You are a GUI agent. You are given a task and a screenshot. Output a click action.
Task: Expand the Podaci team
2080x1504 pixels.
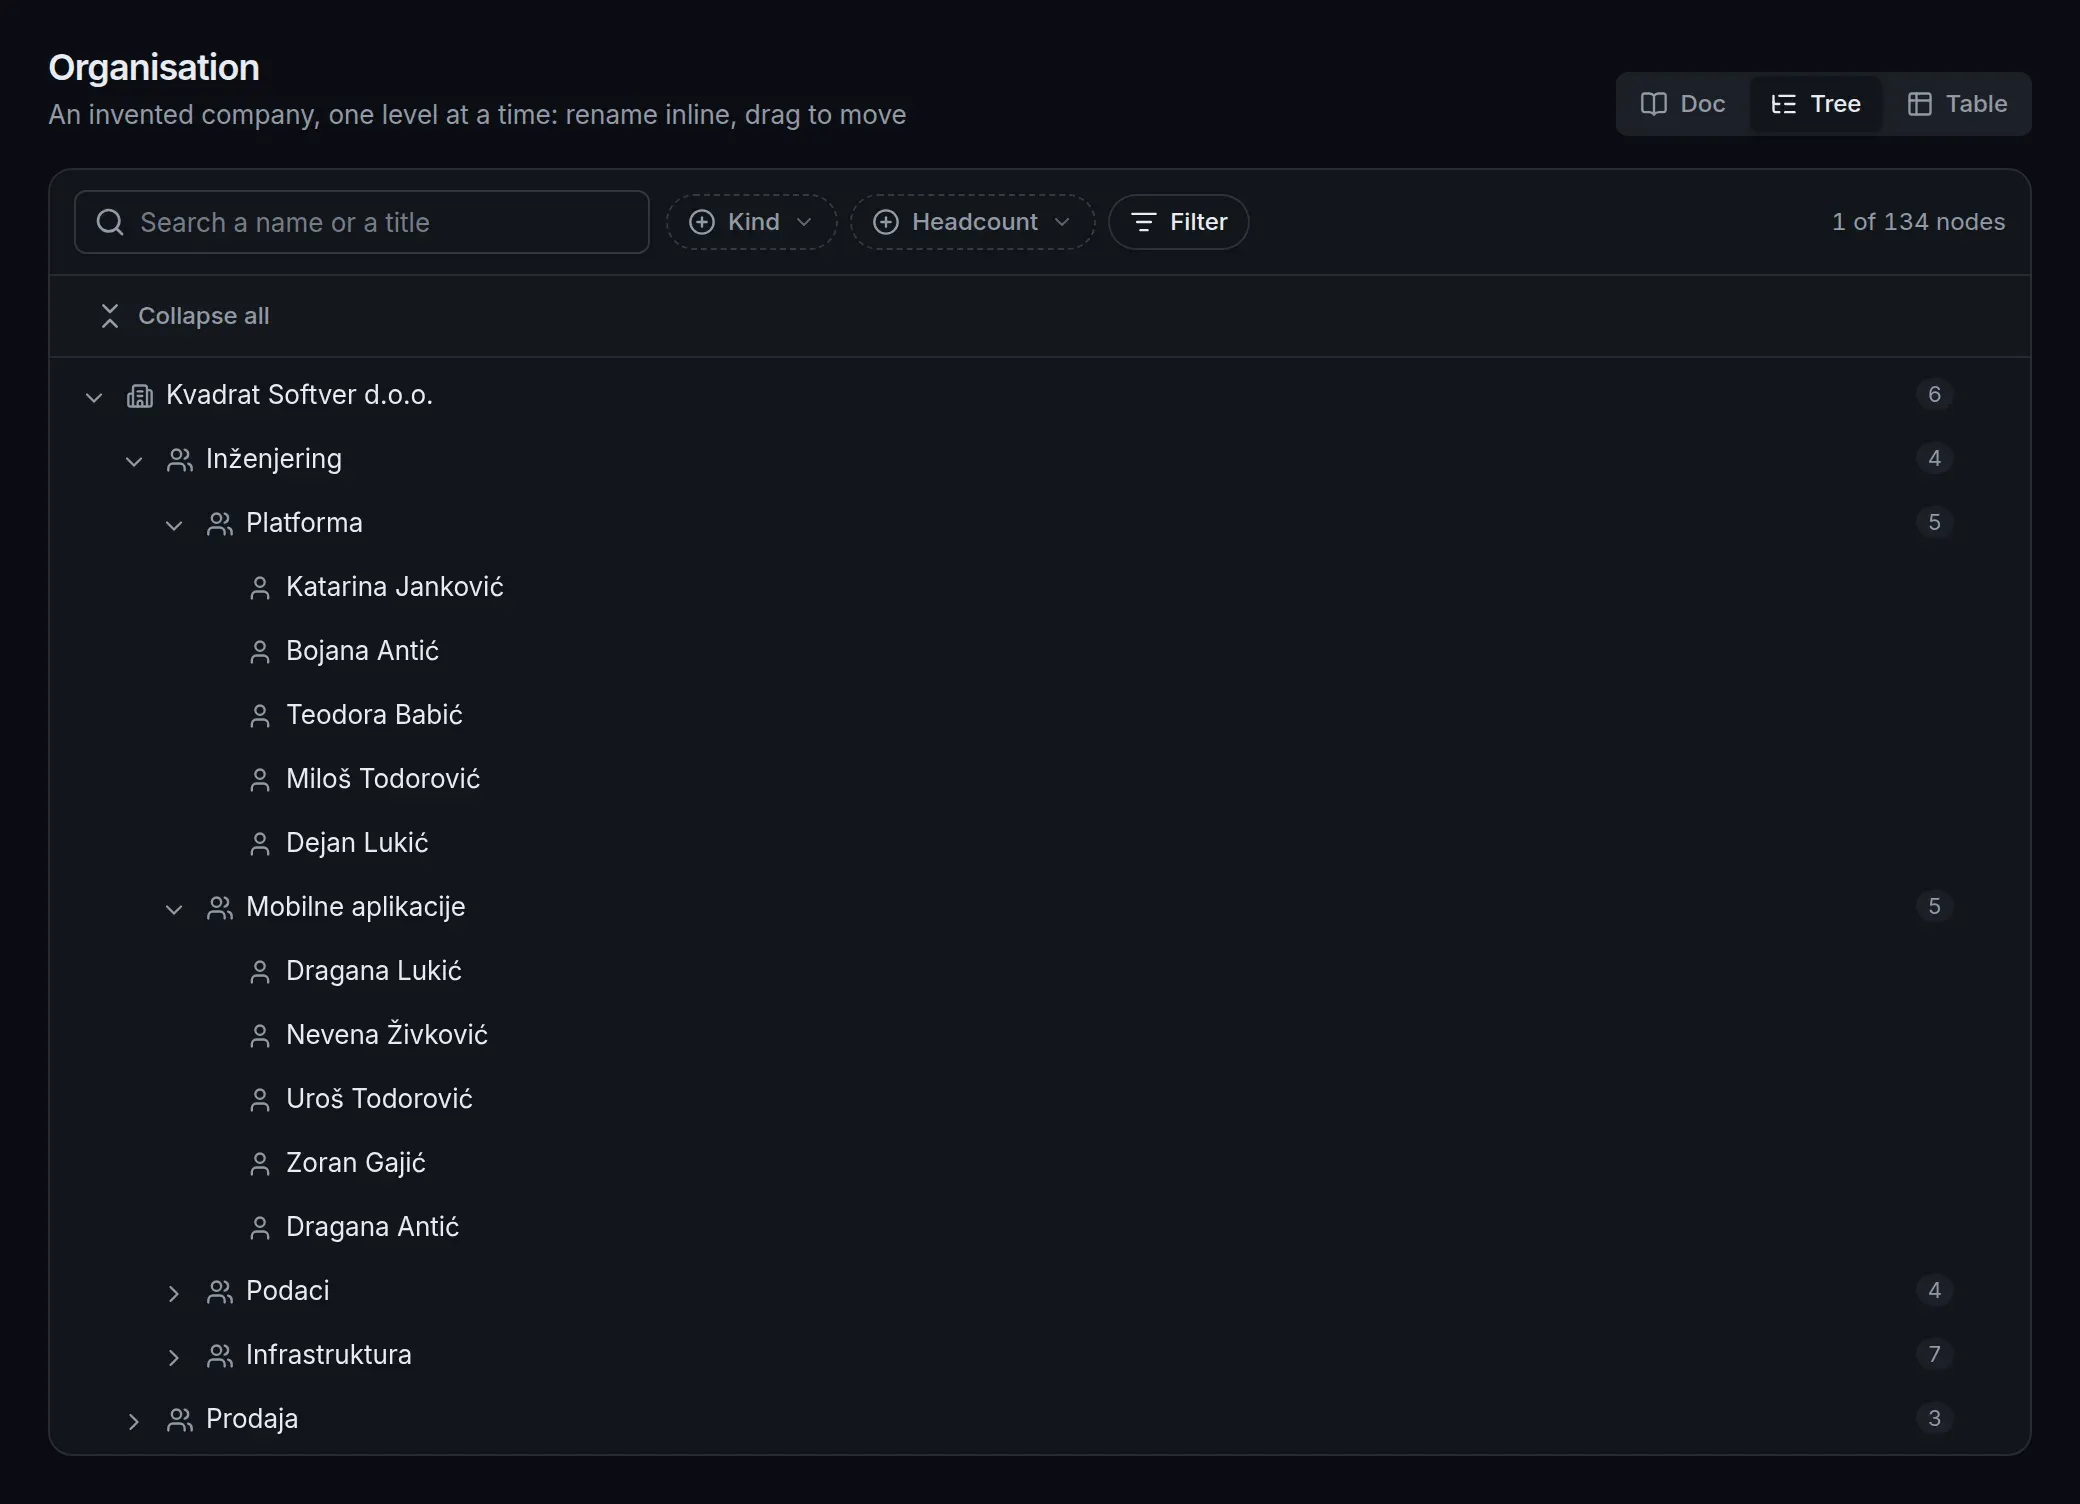pyautogui.click(x=174, y=1293)
